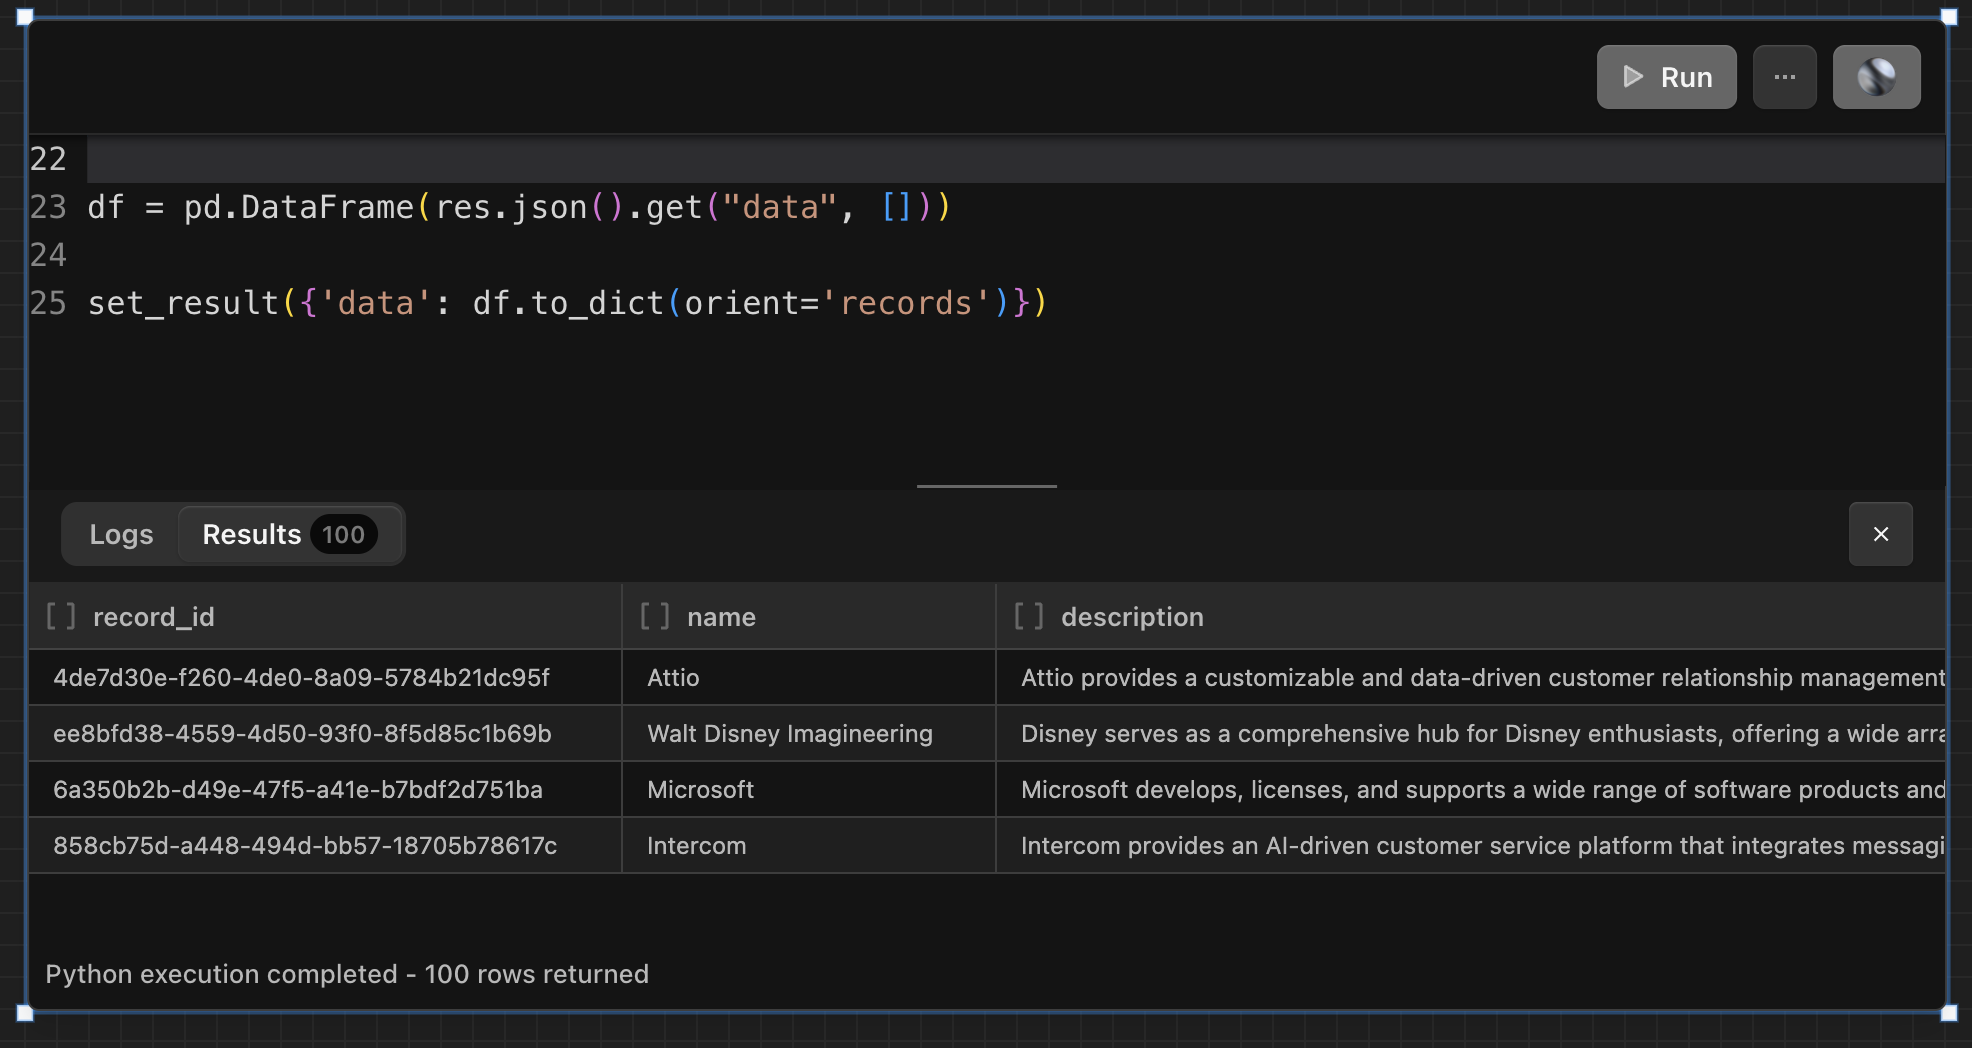Image resolution: width=1972 pixels, height=1048 pixels.
Task: Click the Microsoft description cell
Action: coord(1470,790)
